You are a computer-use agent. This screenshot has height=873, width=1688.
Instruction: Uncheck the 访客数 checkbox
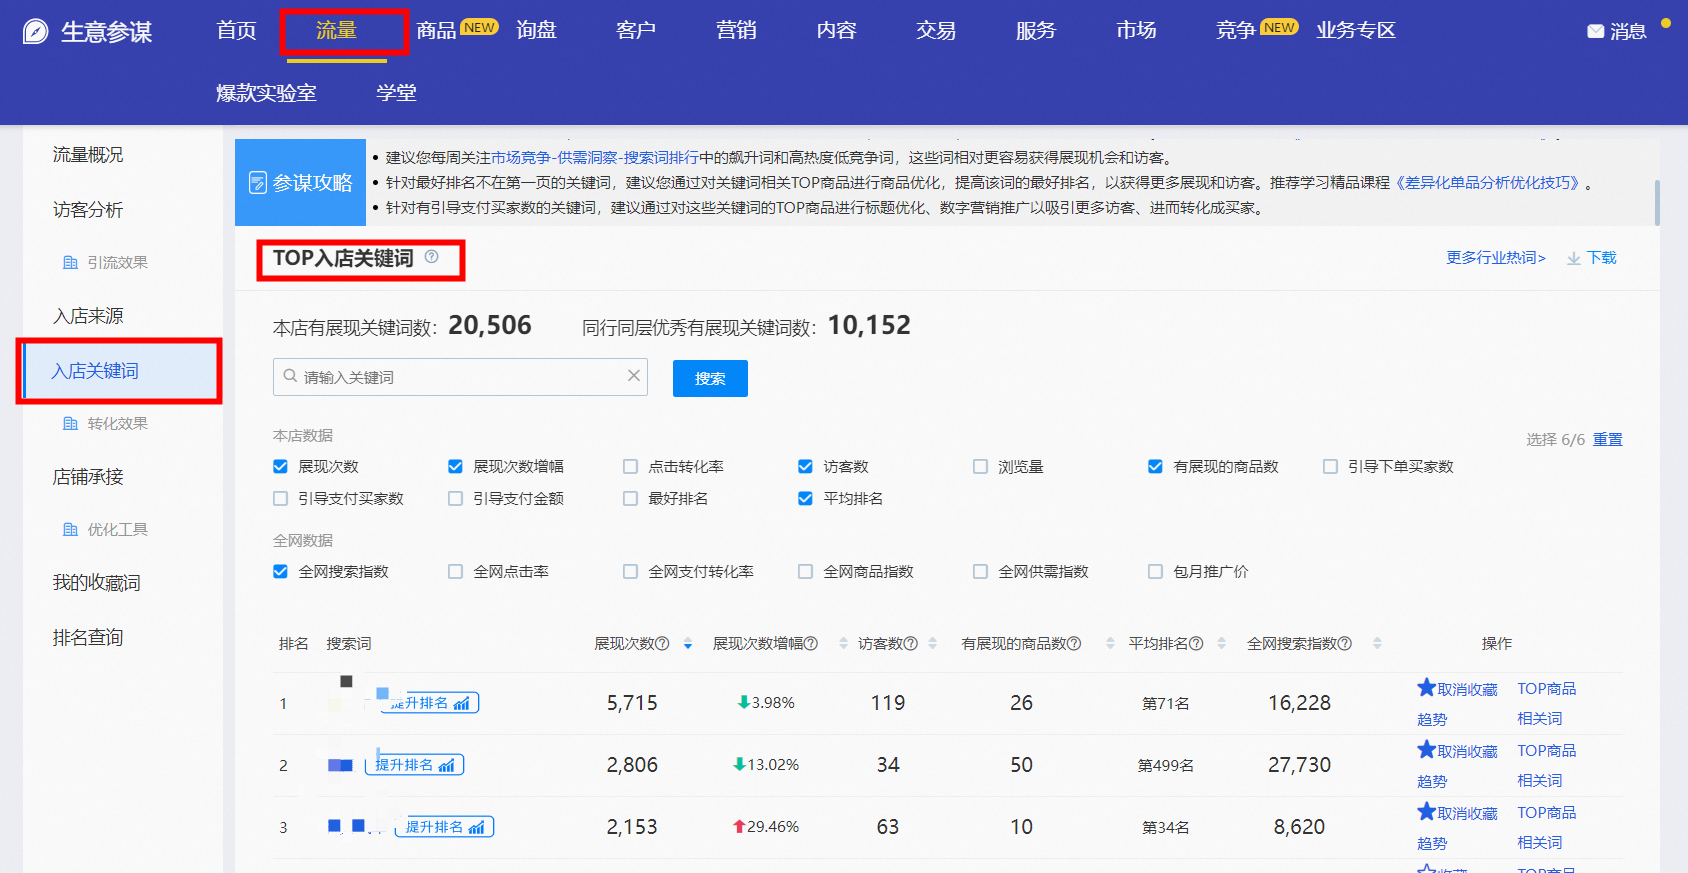click(x=805, y=466)
